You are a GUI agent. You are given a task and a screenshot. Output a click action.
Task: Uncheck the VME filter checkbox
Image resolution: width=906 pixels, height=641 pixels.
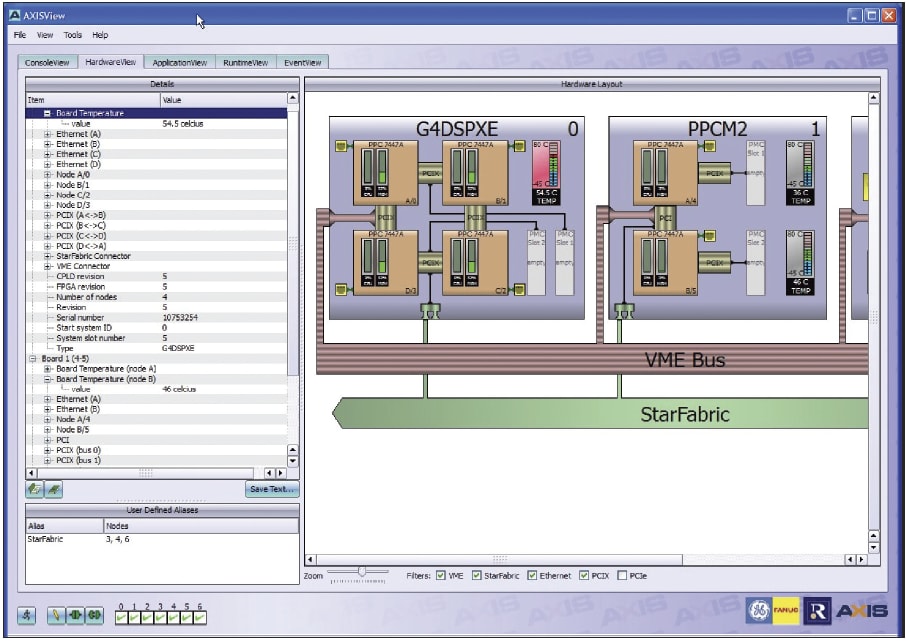click(x=441, y=576)
